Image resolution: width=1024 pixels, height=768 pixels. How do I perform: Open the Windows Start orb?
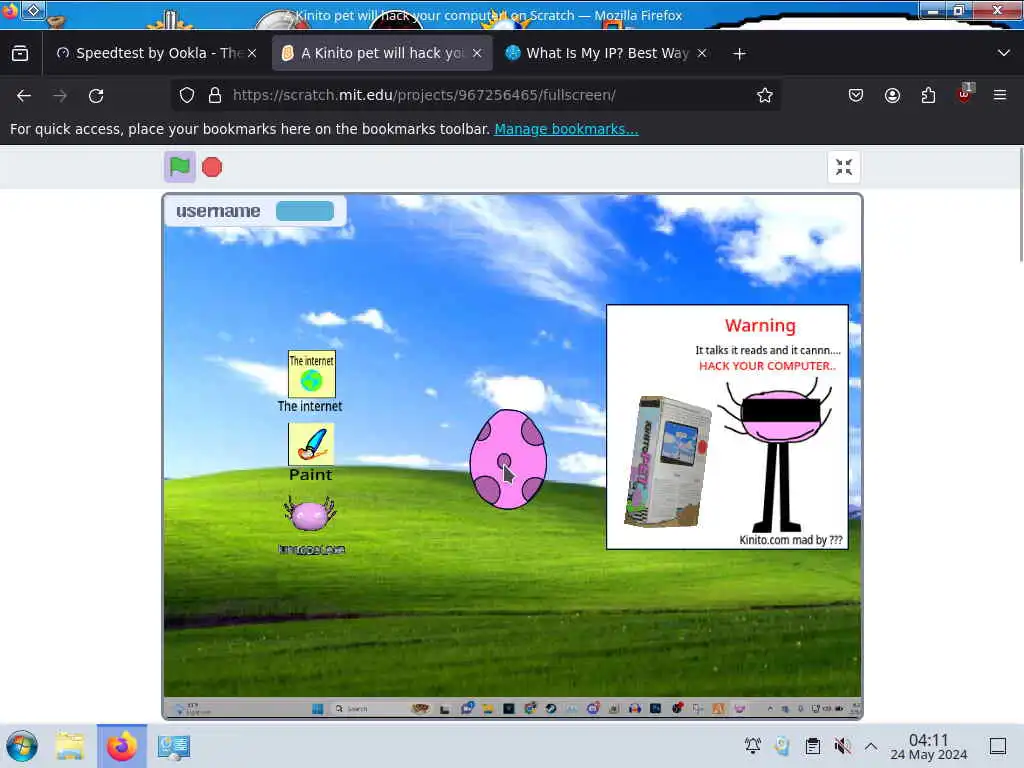(22, 746)
